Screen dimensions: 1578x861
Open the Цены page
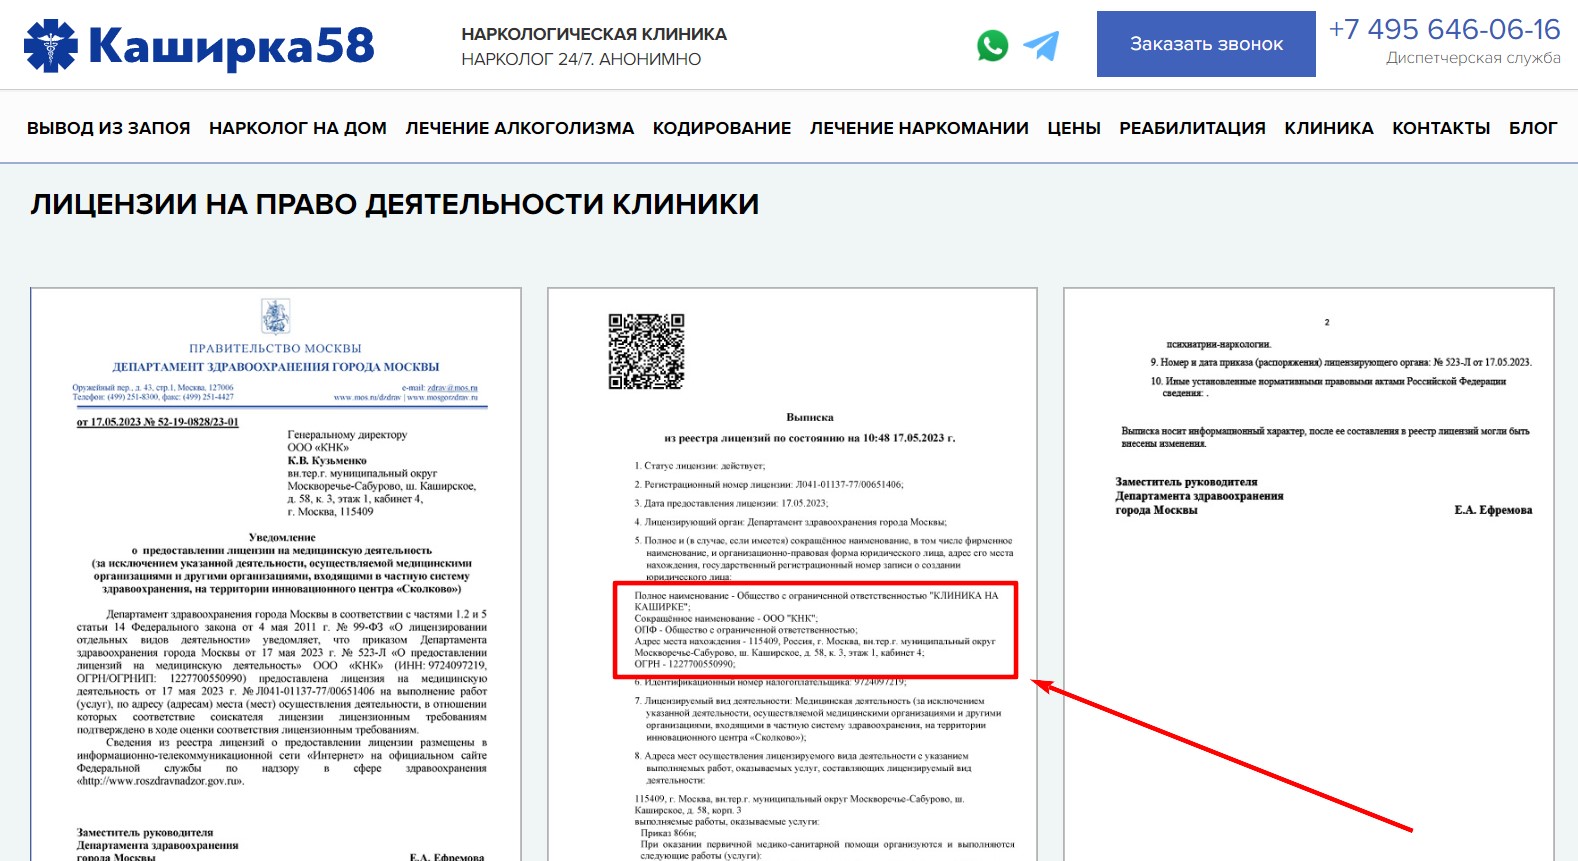click(x=1073, y=128)
